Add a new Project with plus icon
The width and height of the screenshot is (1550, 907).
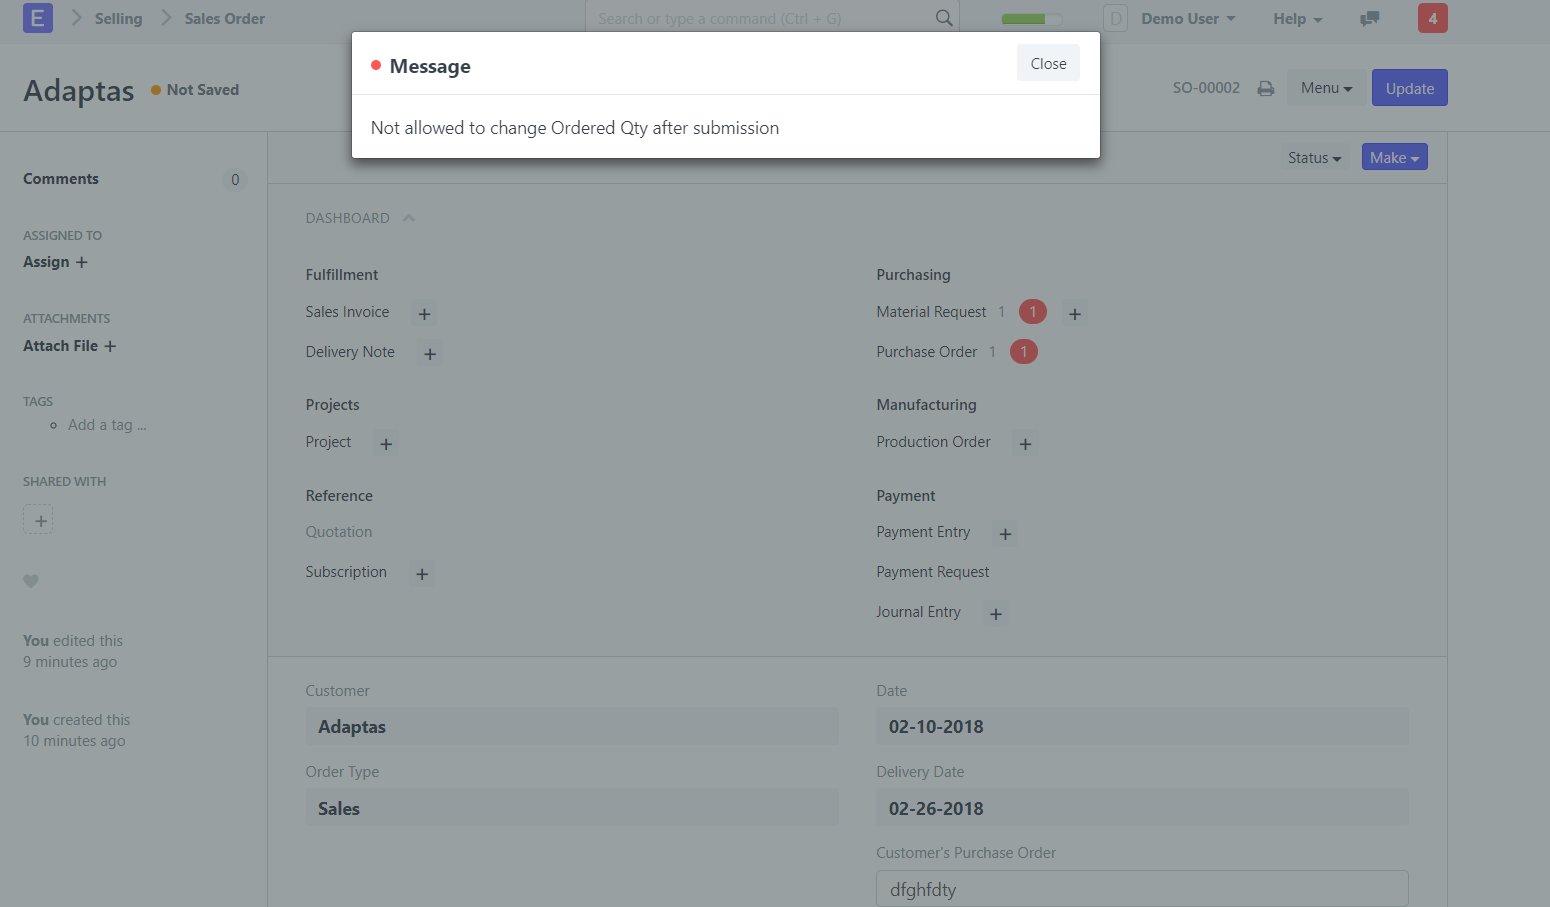click(386, 443)
